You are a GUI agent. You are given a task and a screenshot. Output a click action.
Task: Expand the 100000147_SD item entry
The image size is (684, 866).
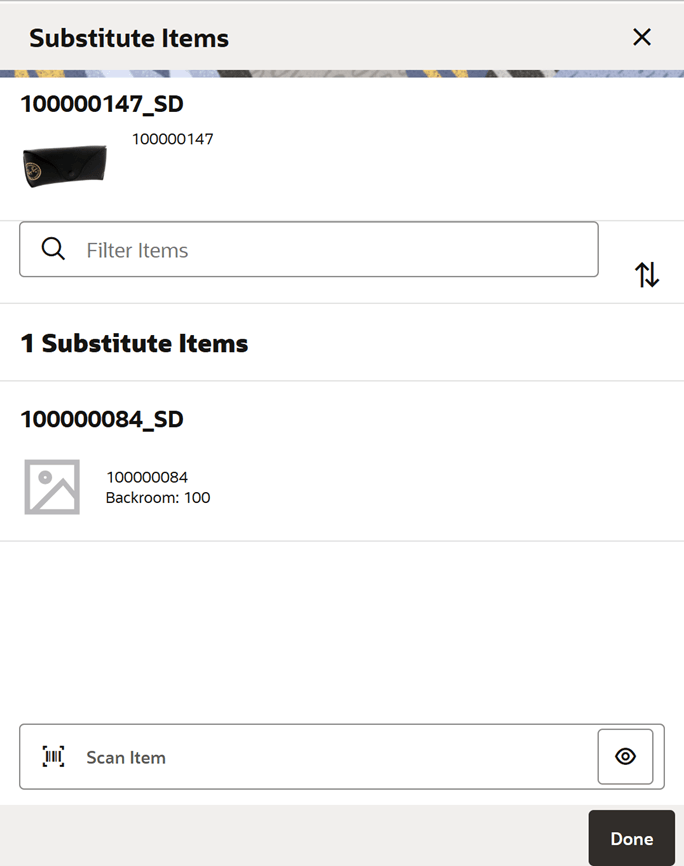(x=102, y=104)
